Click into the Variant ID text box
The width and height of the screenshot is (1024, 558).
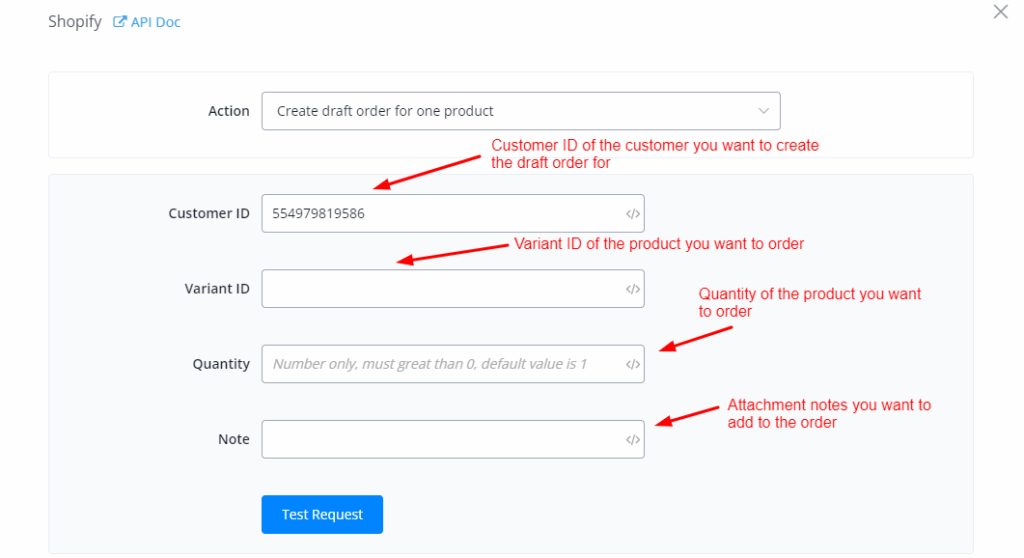pyautogui.click(x=440, y=289)
